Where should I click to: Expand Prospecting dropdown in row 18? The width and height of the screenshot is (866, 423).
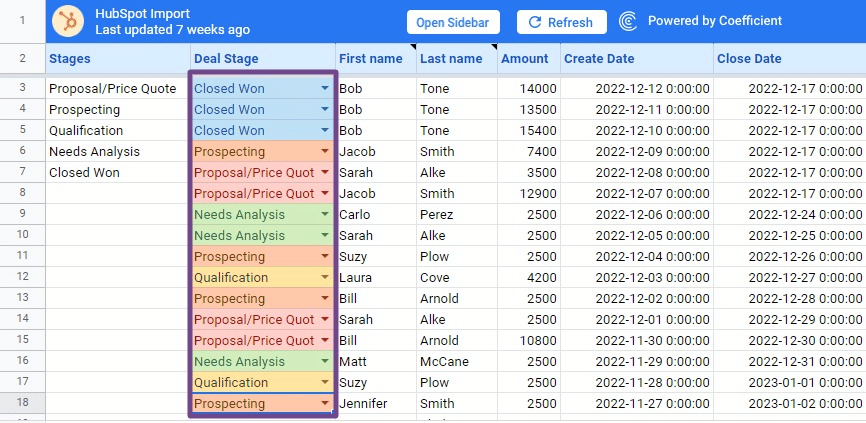pos(325,403)
